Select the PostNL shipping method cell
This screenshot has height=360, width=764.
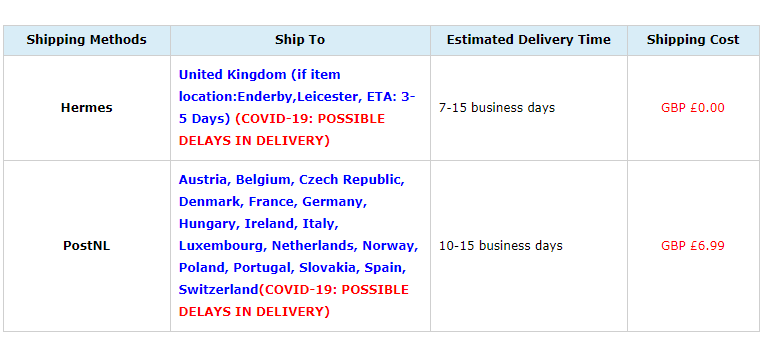pos(87,246)
